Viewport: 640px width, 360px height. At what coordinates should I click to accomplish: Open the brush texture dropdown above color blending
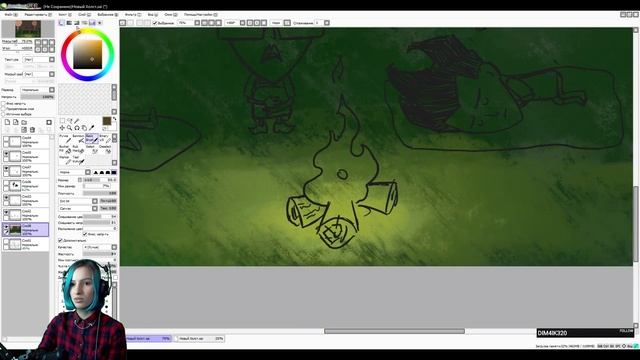(x=95, y=209)
